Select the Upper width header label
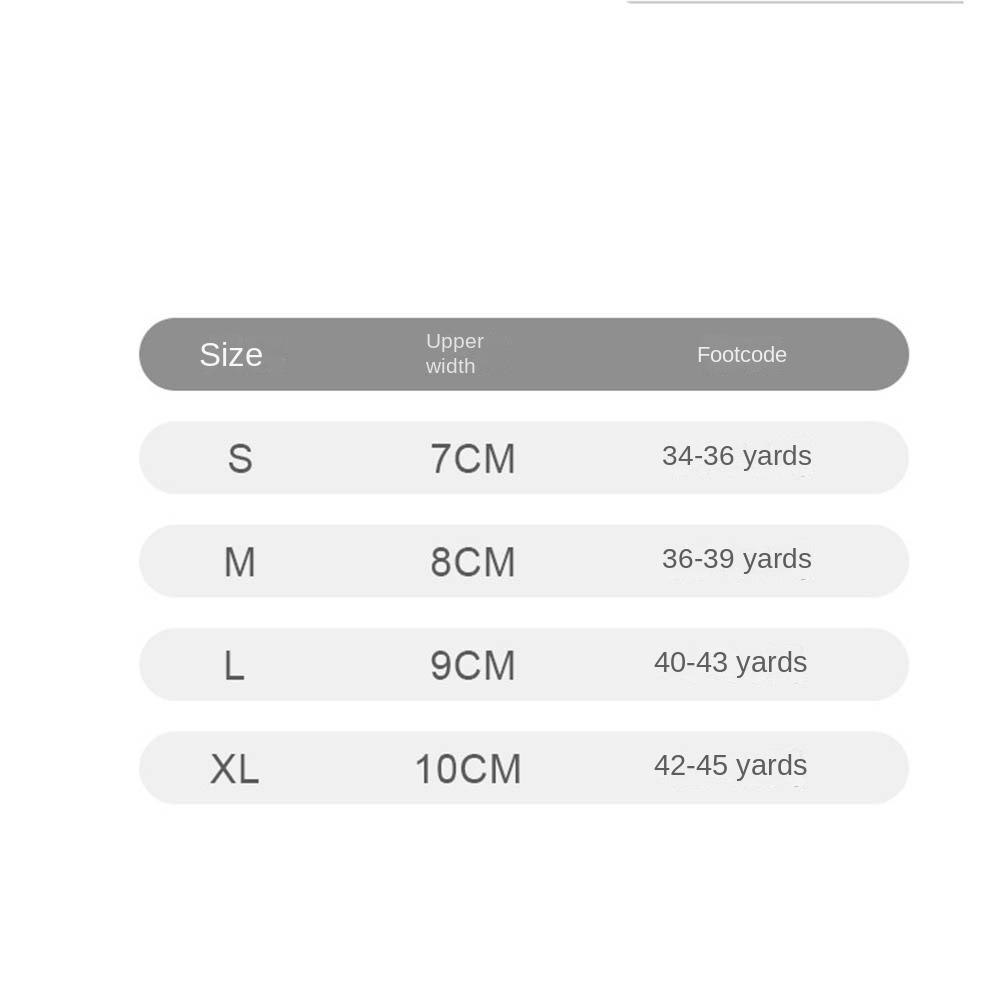Image resolution: width=1000 pixels, height=1000 pixels. [454, 353]
